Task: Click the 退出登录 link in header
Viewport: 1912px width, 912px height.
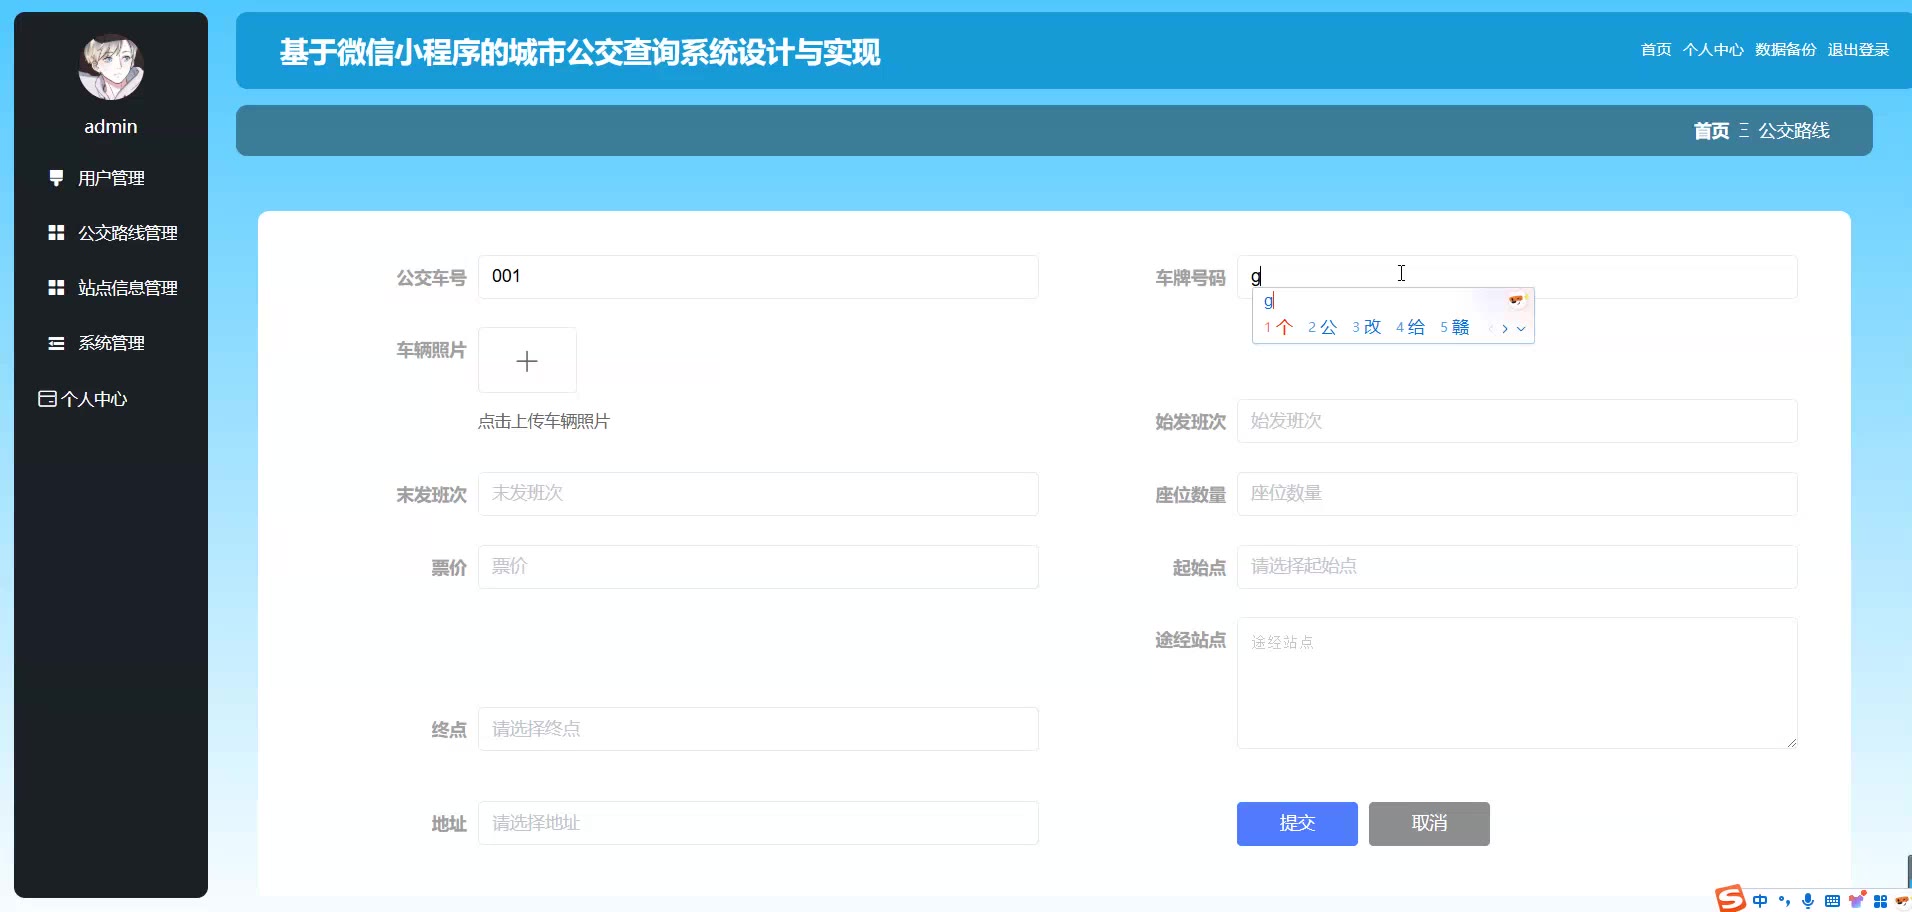Action: tap(1858, 50)
